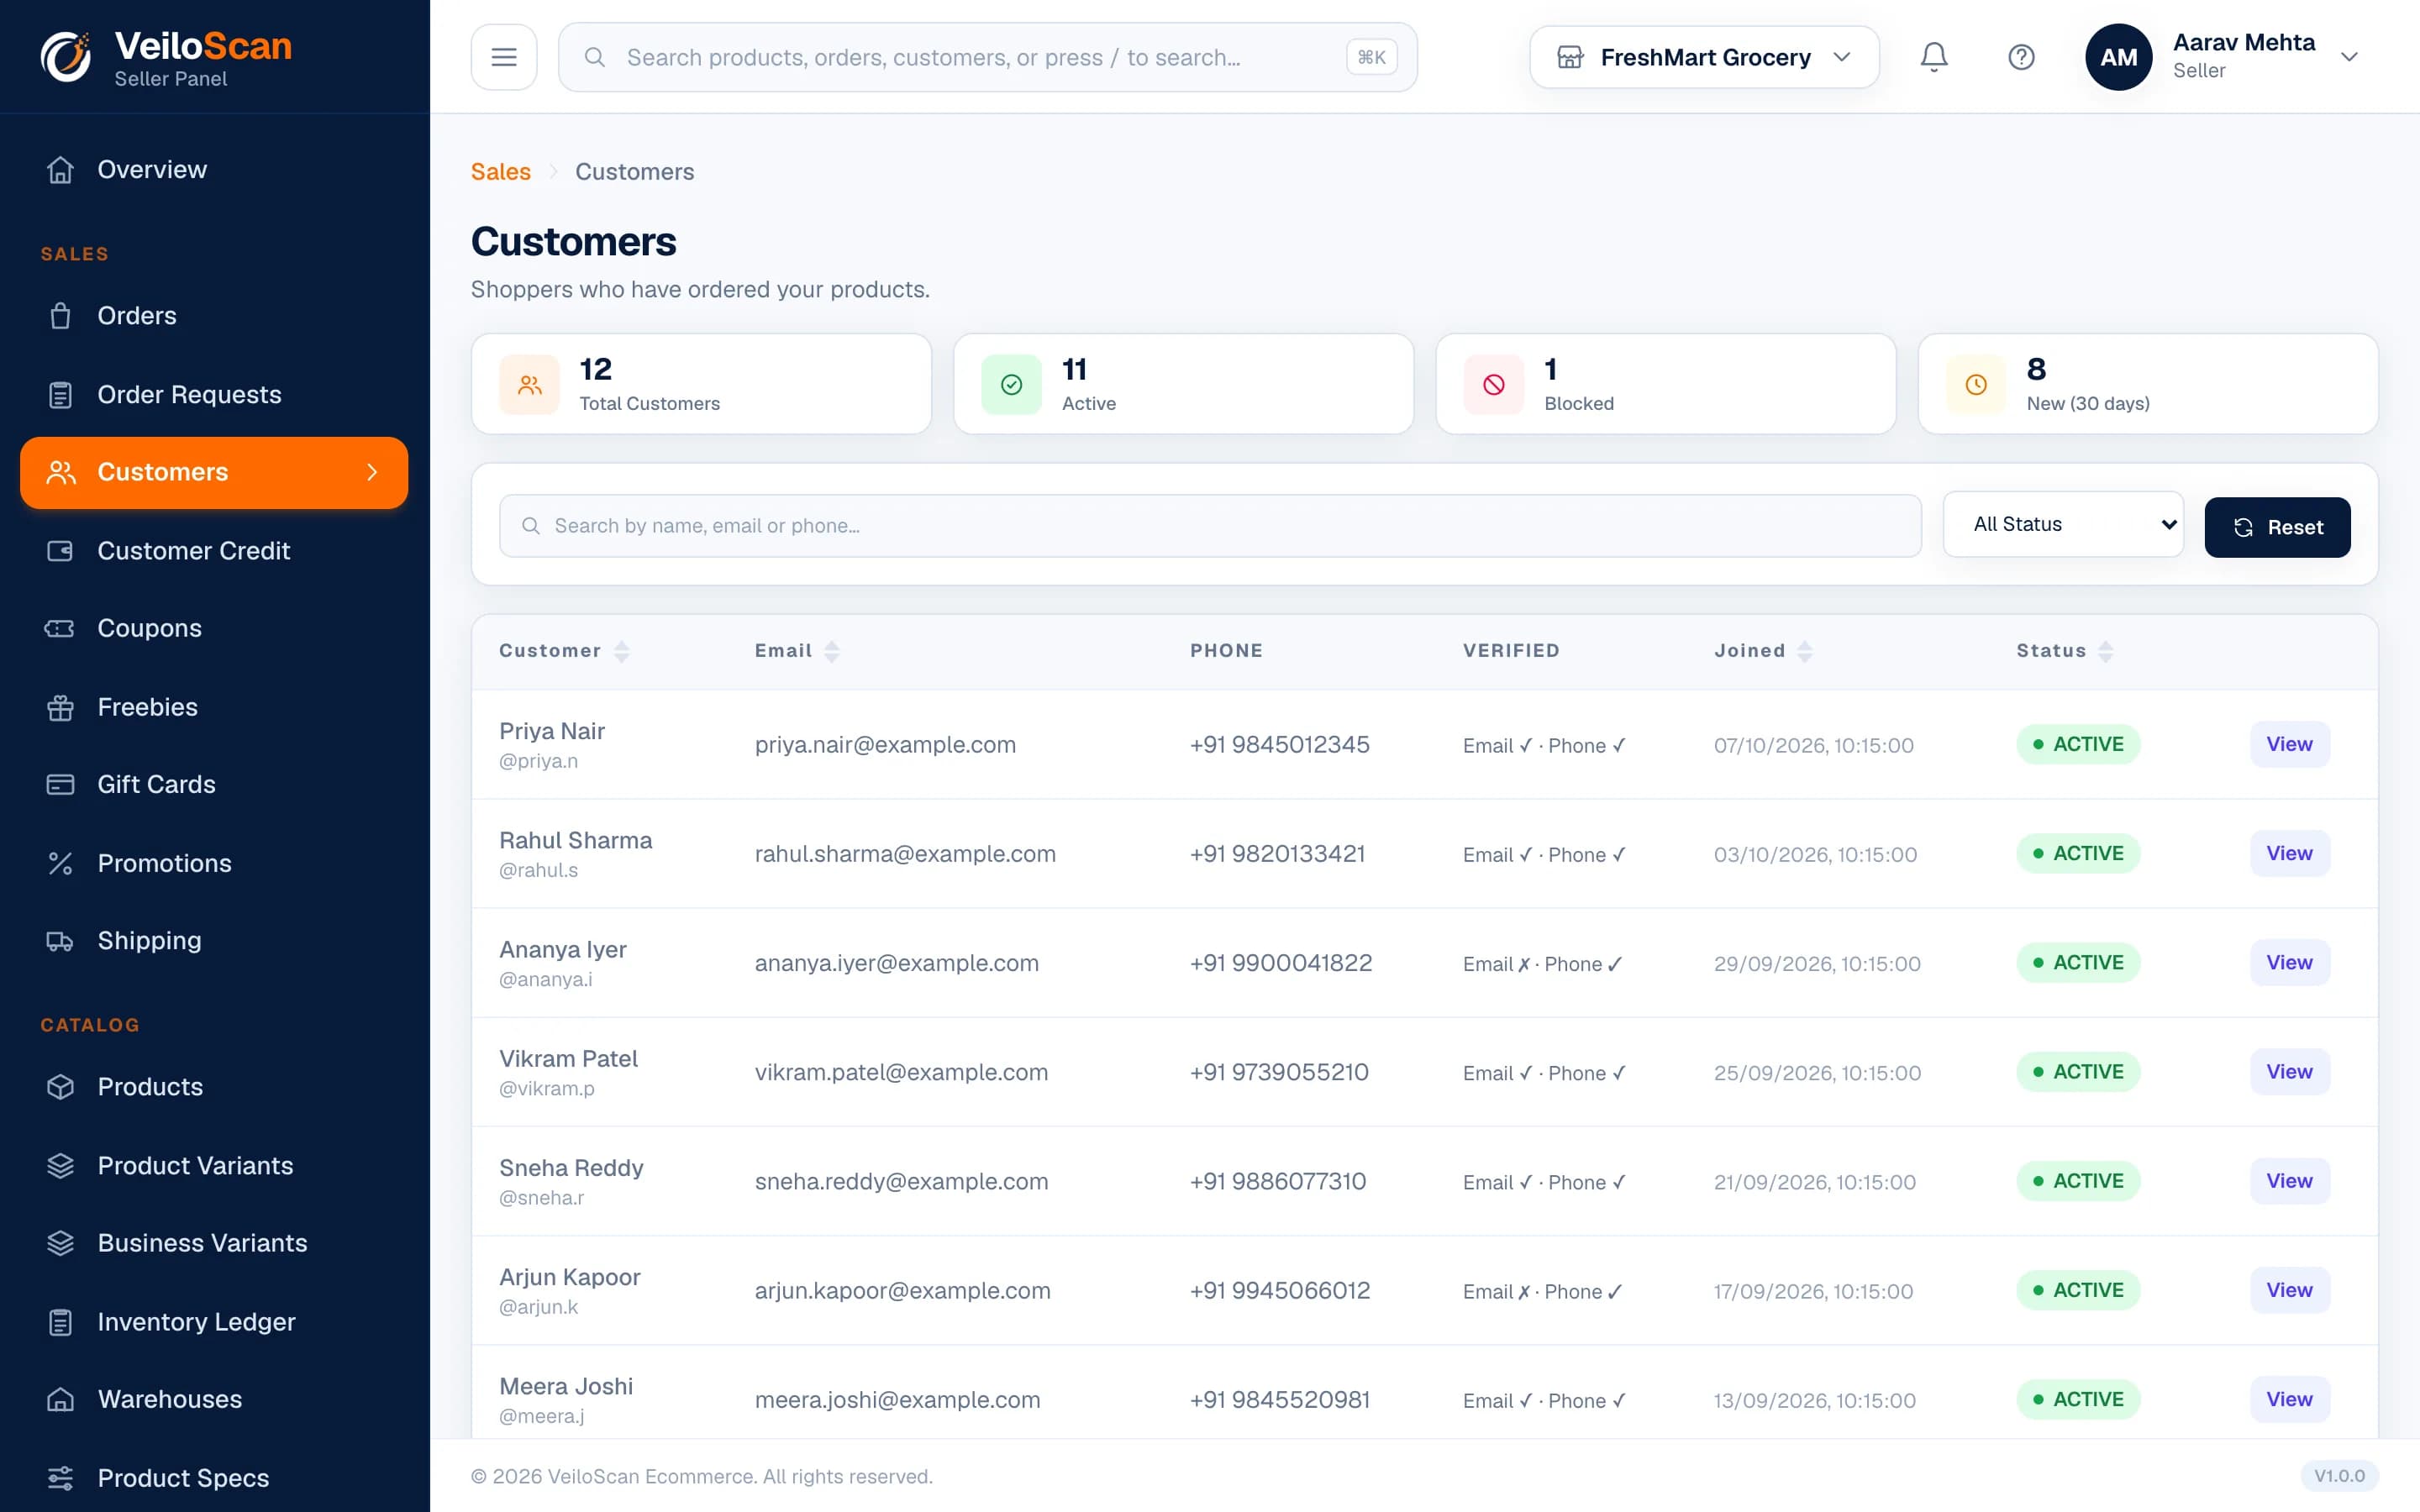Open the notifications bell

click(1934, 57)
